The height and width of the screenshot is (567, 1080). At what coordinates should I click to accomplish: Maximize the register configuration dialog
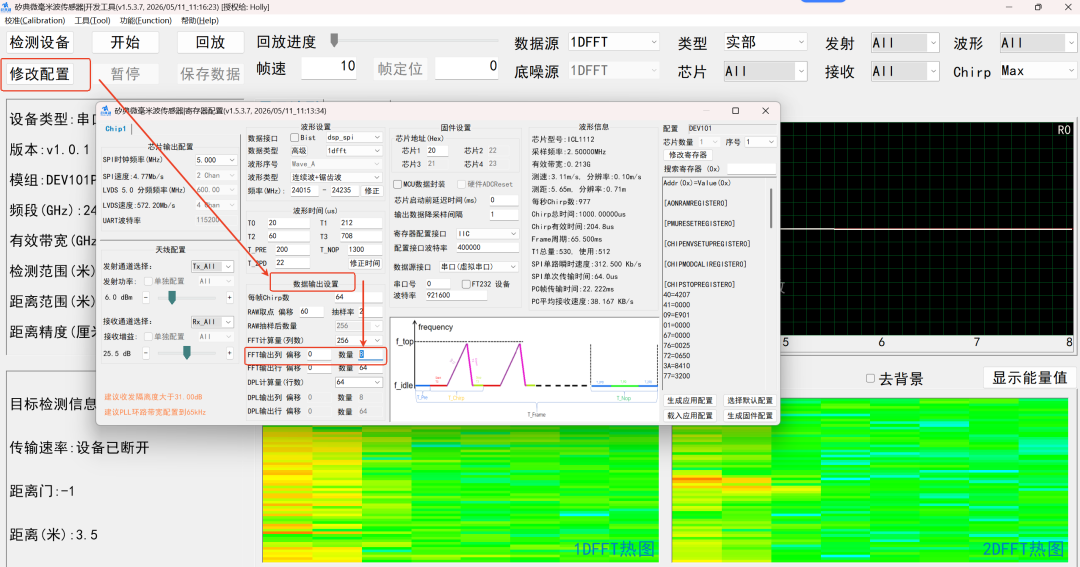[x=736, y=110]
